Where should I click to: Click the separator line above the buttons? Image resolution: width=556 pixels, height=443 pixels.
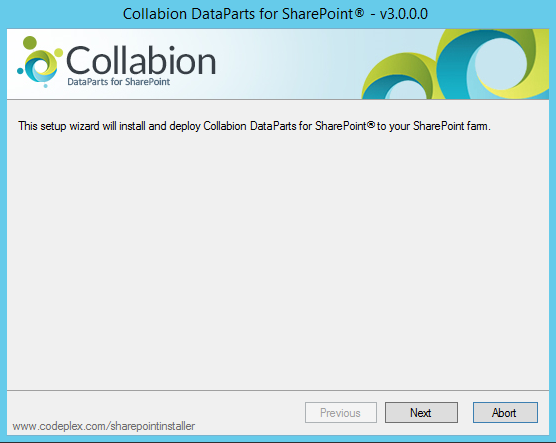278,391
